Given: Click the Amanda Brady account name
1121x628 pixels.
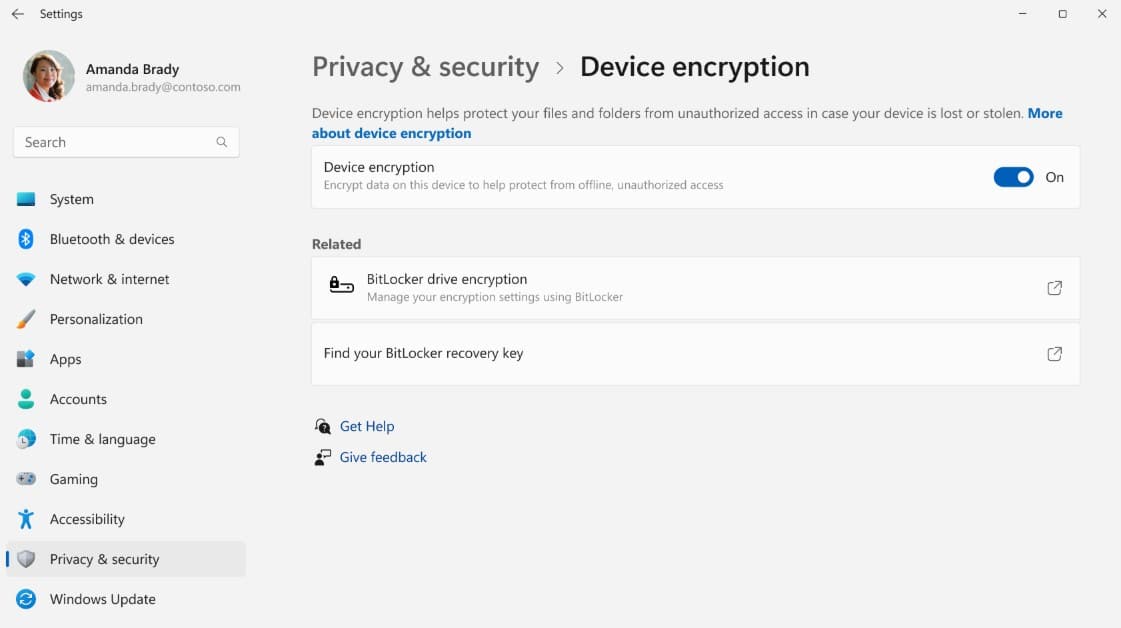Looking at the screenshot, I should pos(132,69).
